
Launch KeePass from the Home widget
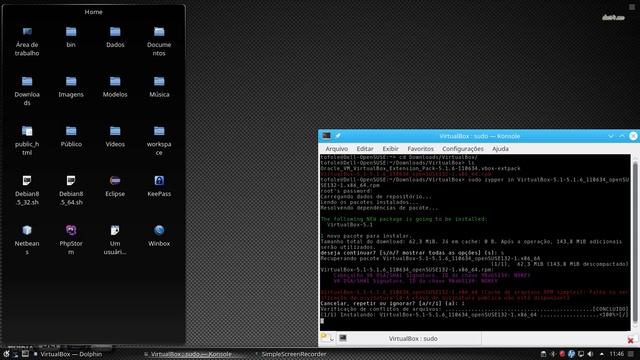pyautogui.click(x=159, y=187)
